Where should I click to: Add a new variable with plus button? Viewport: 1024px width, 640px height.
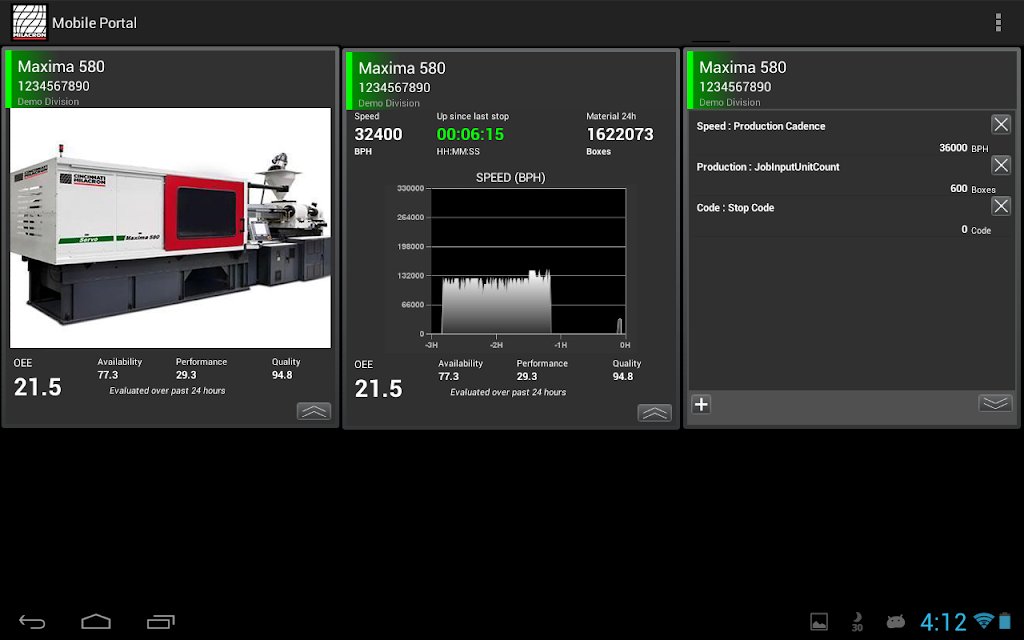pos(701,405)
